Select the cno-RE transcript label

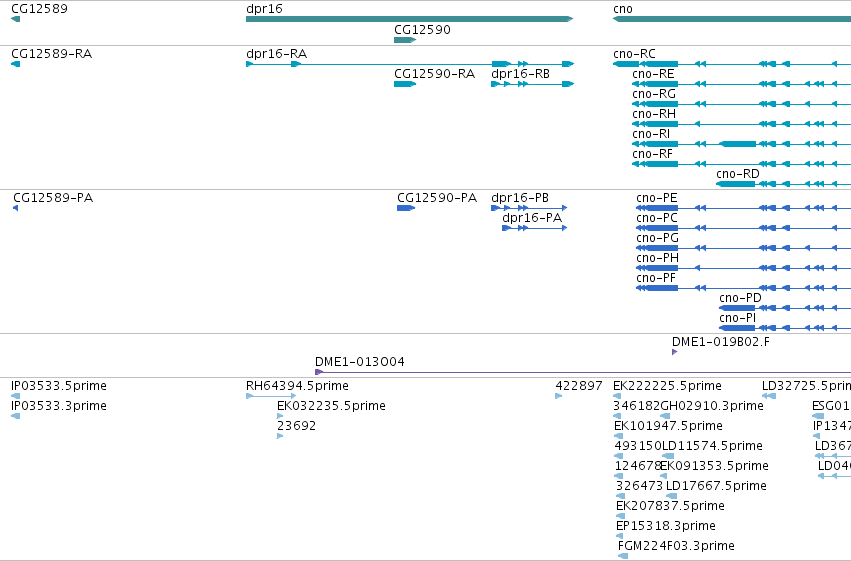coord(653,74)
